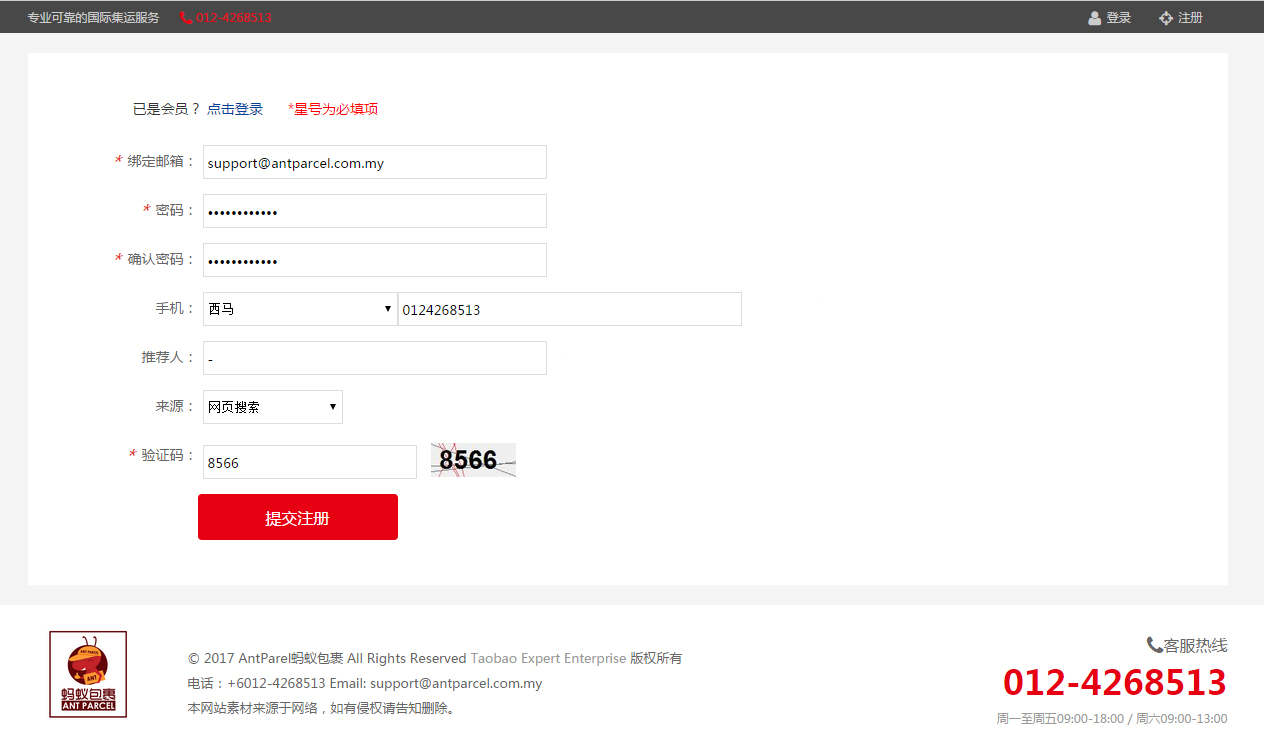Click the header phone number 012-4268513
The height and width of the screenshot is (745, 1264).
(x=234, y=18)
